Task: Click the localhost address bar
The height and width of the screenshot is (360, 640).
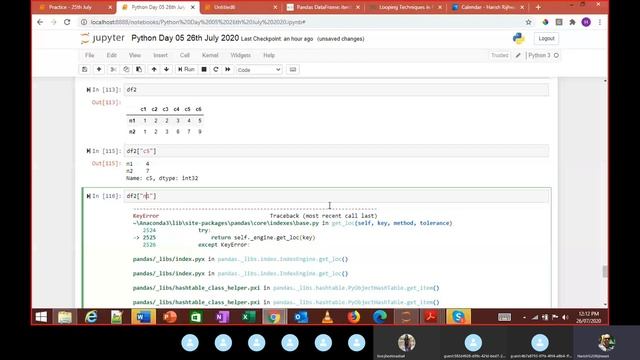Action: point(302,22)
